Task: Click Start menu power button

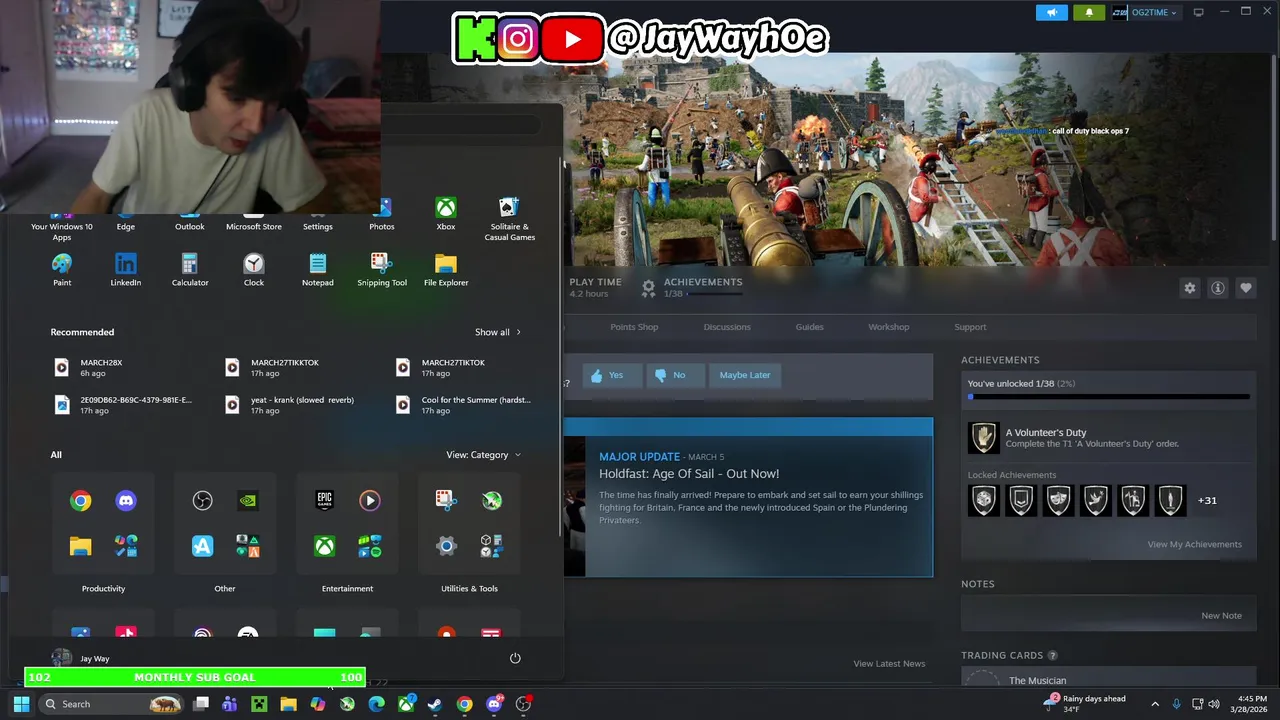Action: click(515, 658)
